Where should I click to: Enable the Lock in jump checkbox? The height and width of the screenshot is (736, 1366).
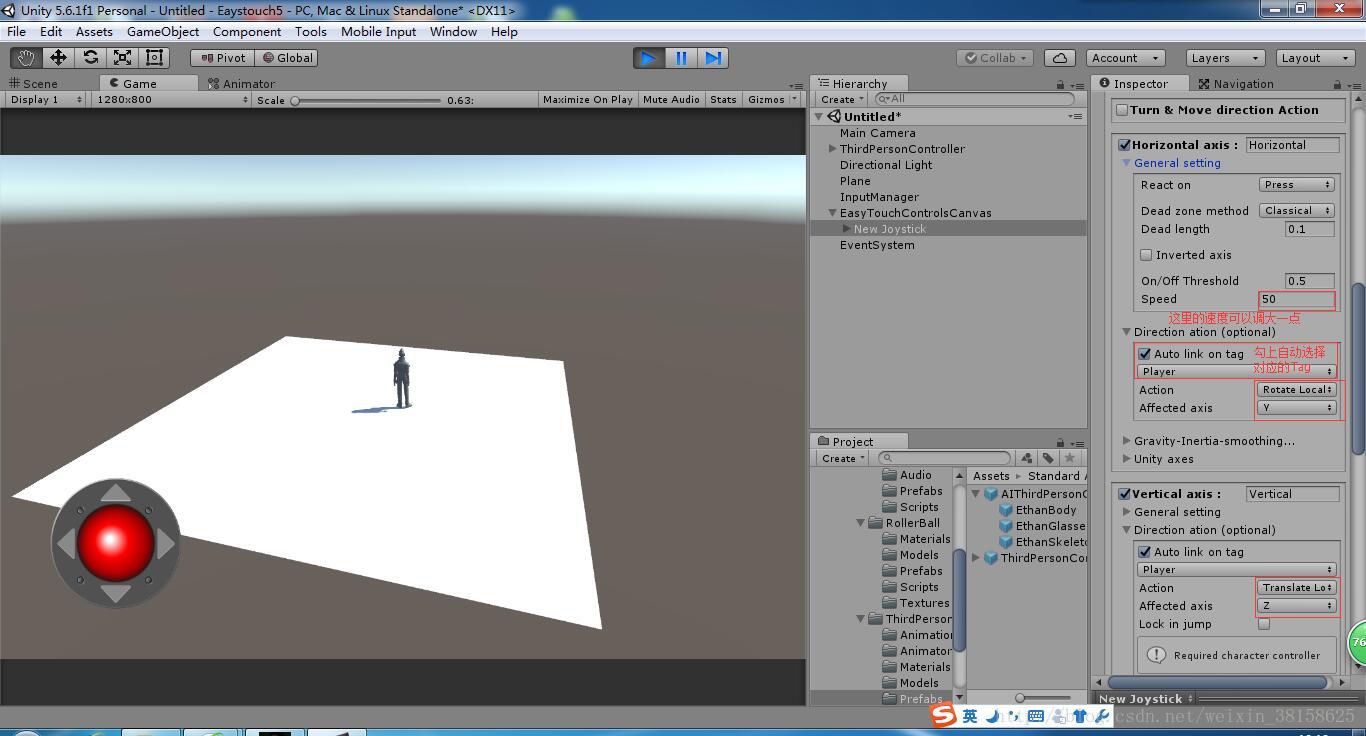pos(1264,624)
